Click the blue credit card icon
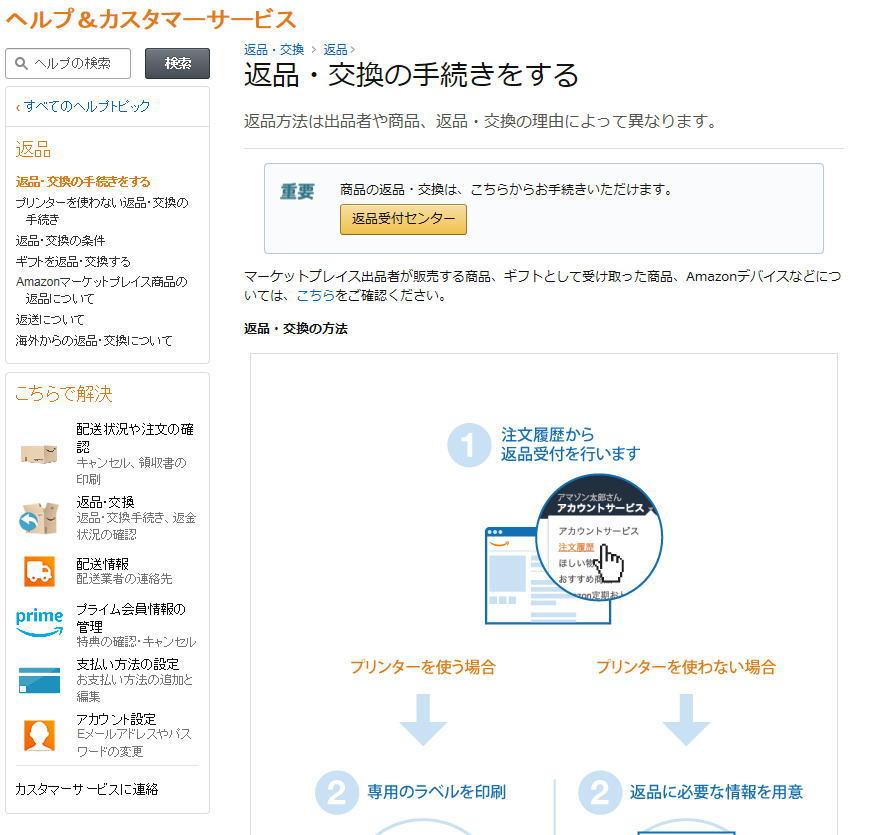875x835 pixels. (39, 680)
